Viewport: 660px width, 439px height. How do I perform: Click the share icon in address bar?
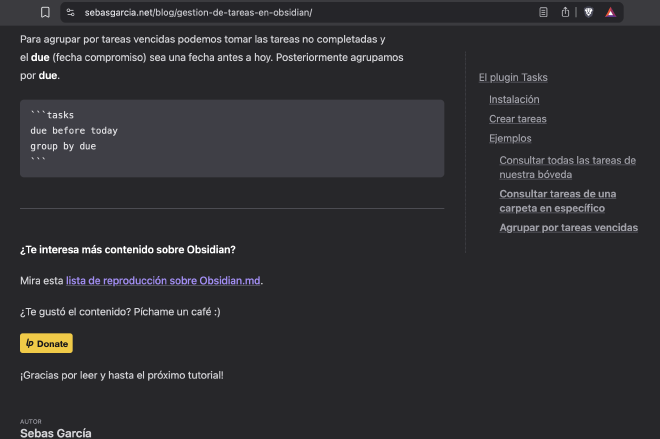[565, 12]
